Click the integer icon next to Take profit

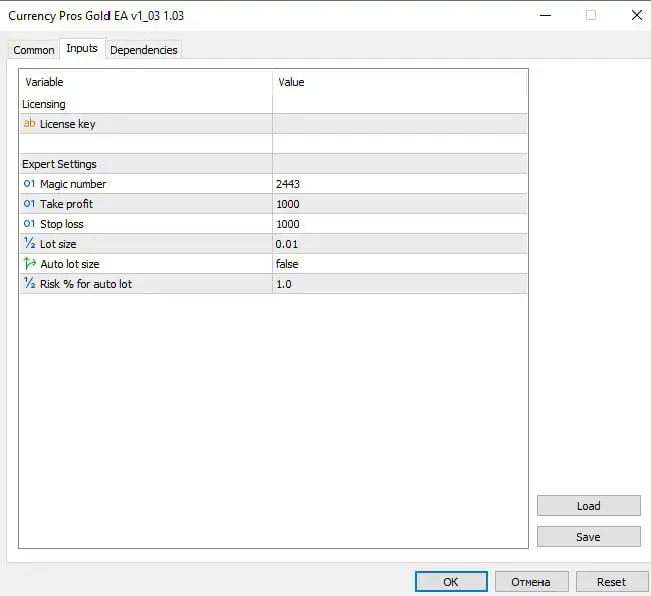[29, 204]
